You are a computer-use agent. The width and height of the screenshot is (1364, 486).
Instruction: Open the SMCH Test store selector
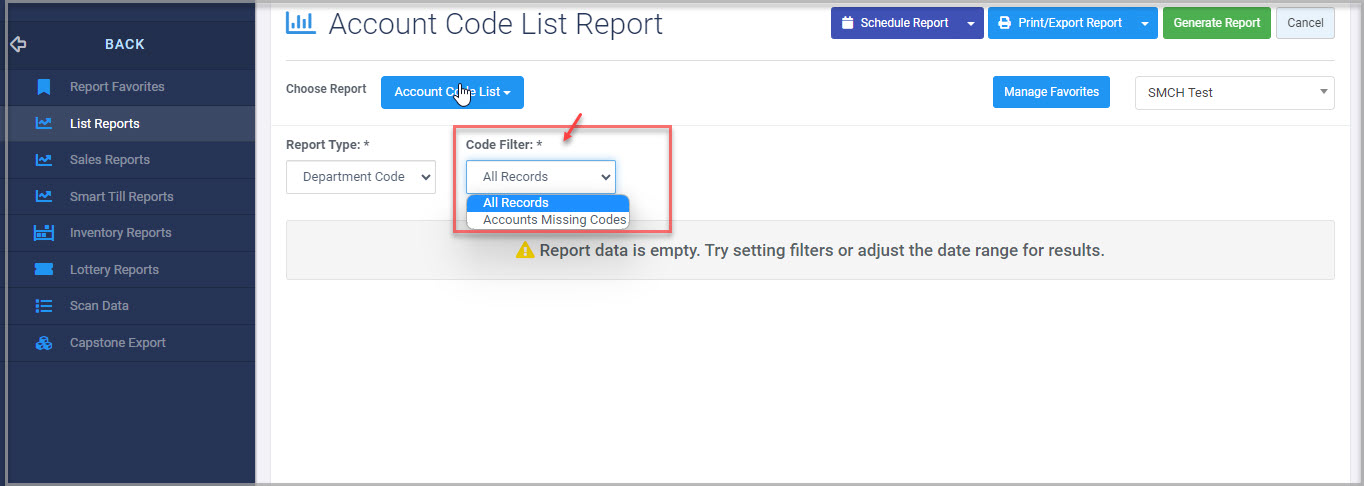(1235, 93)
